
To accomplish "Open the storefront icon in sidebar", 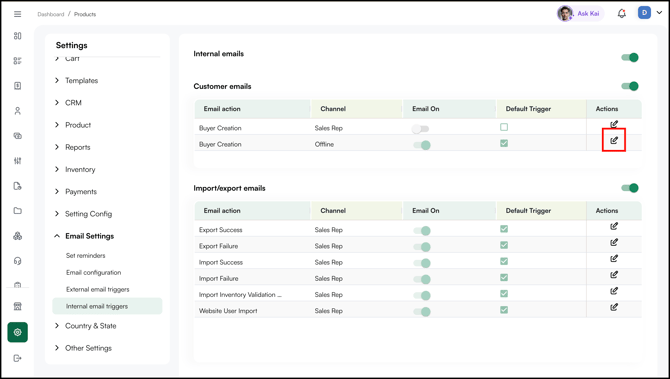I will click(x=18, y=306).
